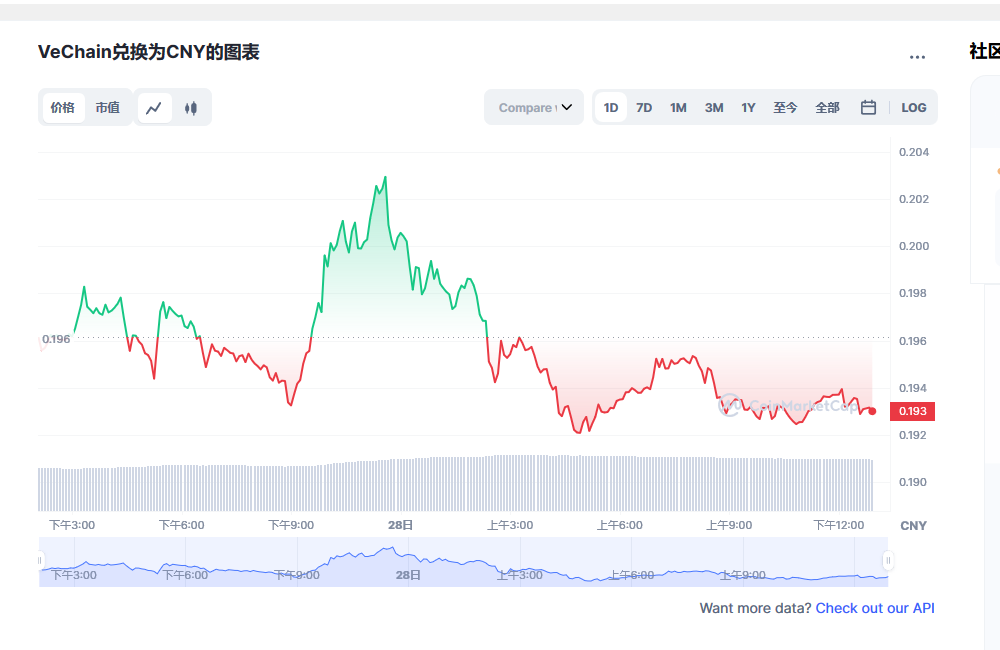
Task: Select the 全部 all-time range
Action: 827,108
